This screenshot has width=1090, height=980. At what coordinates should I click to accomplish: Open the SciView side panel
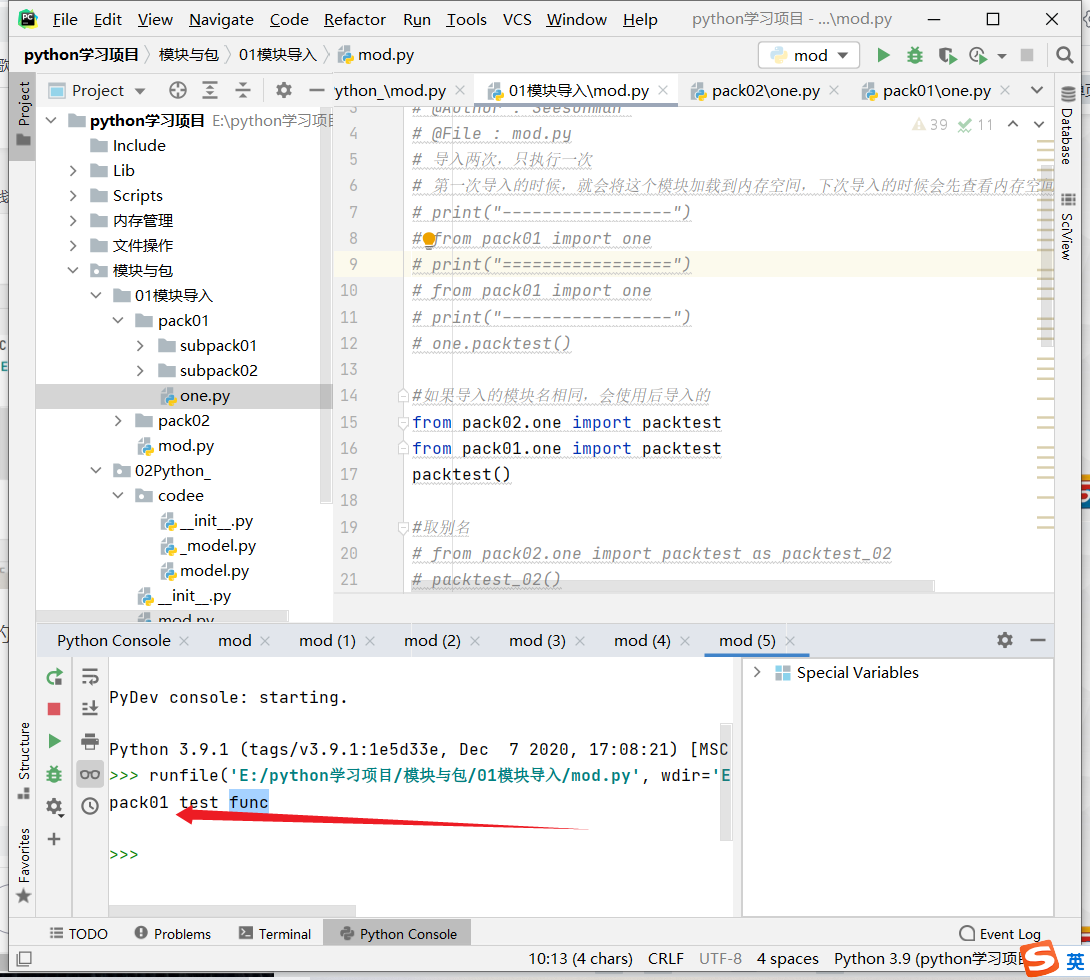click(1068, 227)
